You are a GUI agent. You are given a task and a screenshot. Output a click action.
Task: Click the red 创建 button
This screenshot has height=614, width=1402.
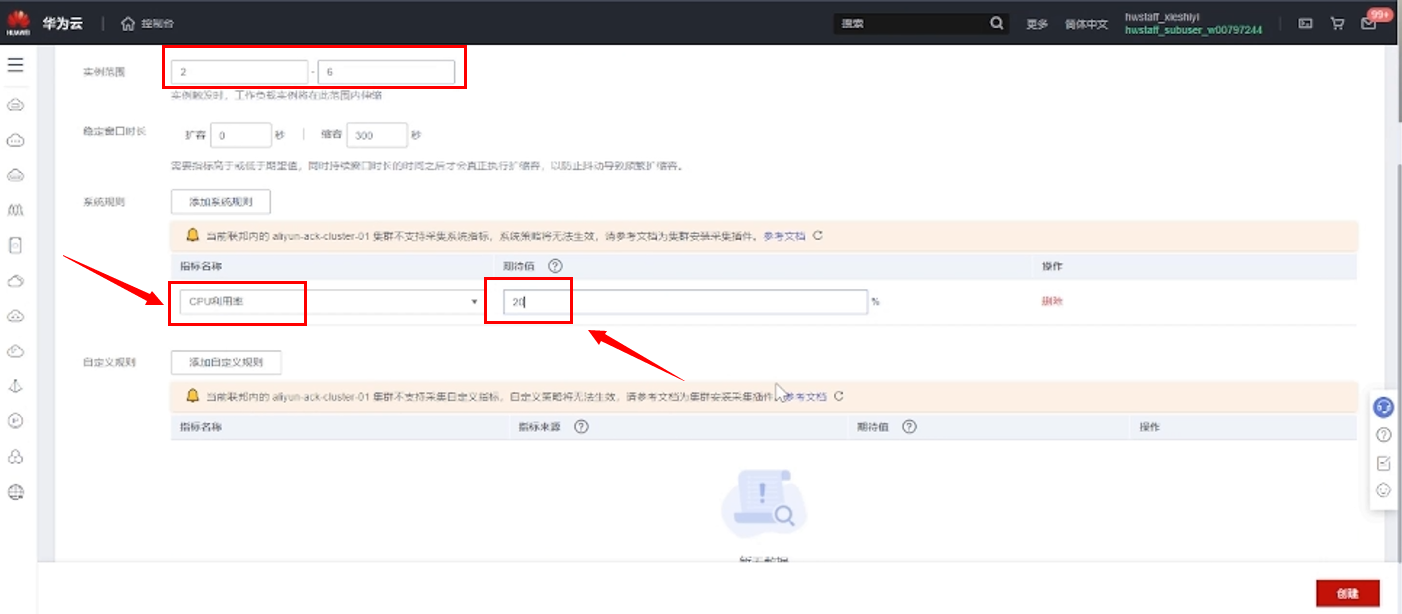point(1347,592)
